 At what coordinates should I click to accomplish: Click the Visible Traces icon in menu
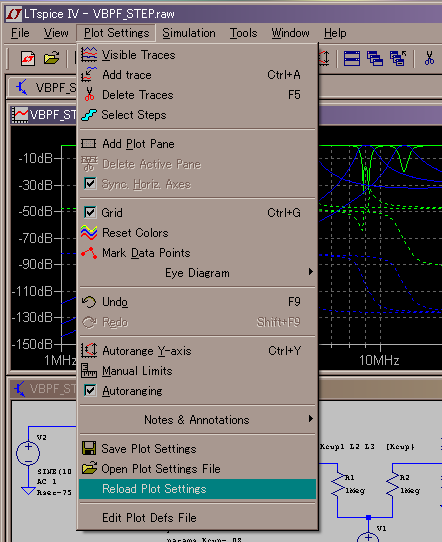(x=89, y=55)
